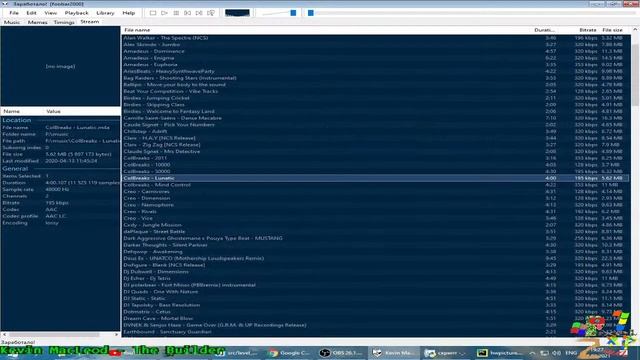Screen dimensions: 640x360
Task: Open OBS from the taskbar
Action: 342,353
